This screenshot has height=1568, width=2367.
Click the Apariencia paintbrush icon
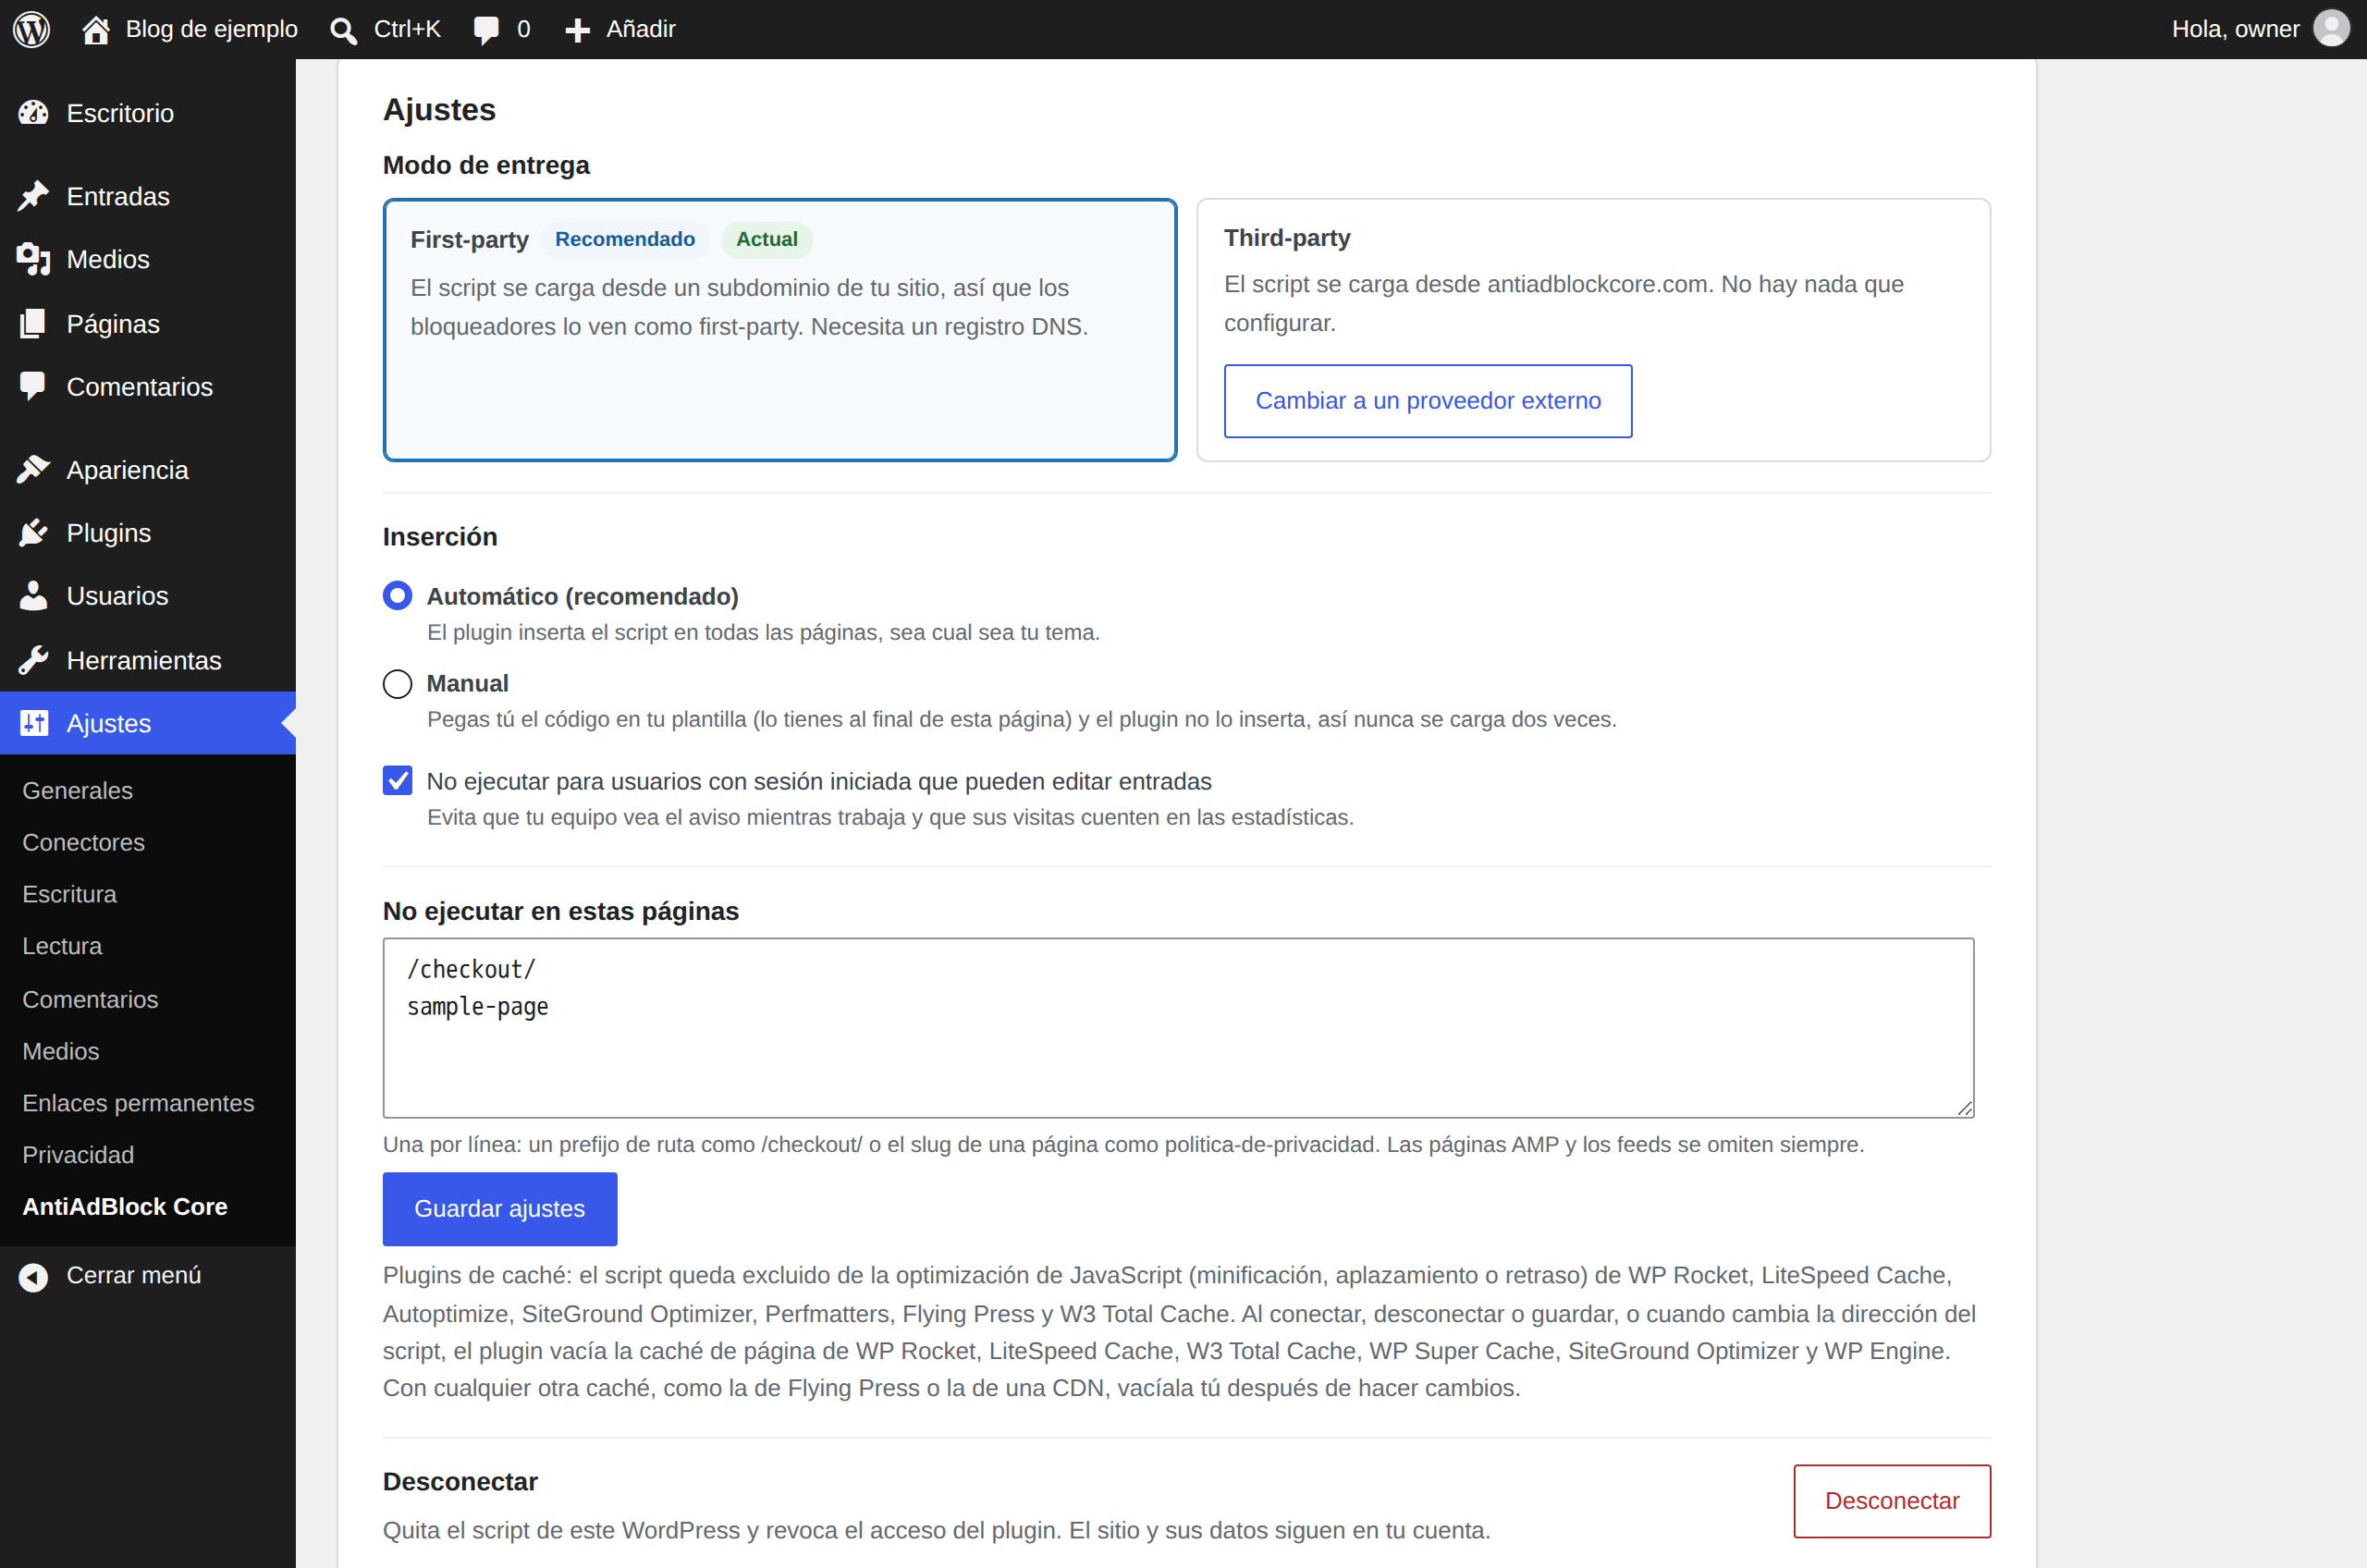point(33,469)
